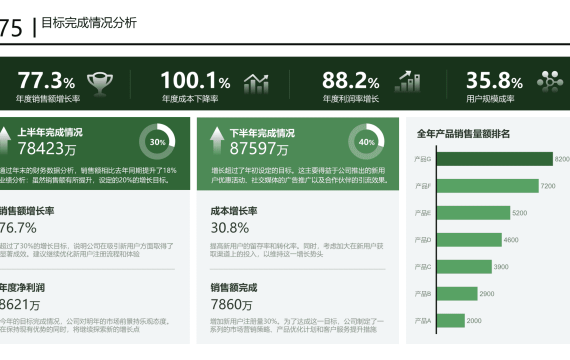The height and width of the screenshot is (360, 570).
Task: Click the 产品F bar valued 7200
Action: [488, 186]
